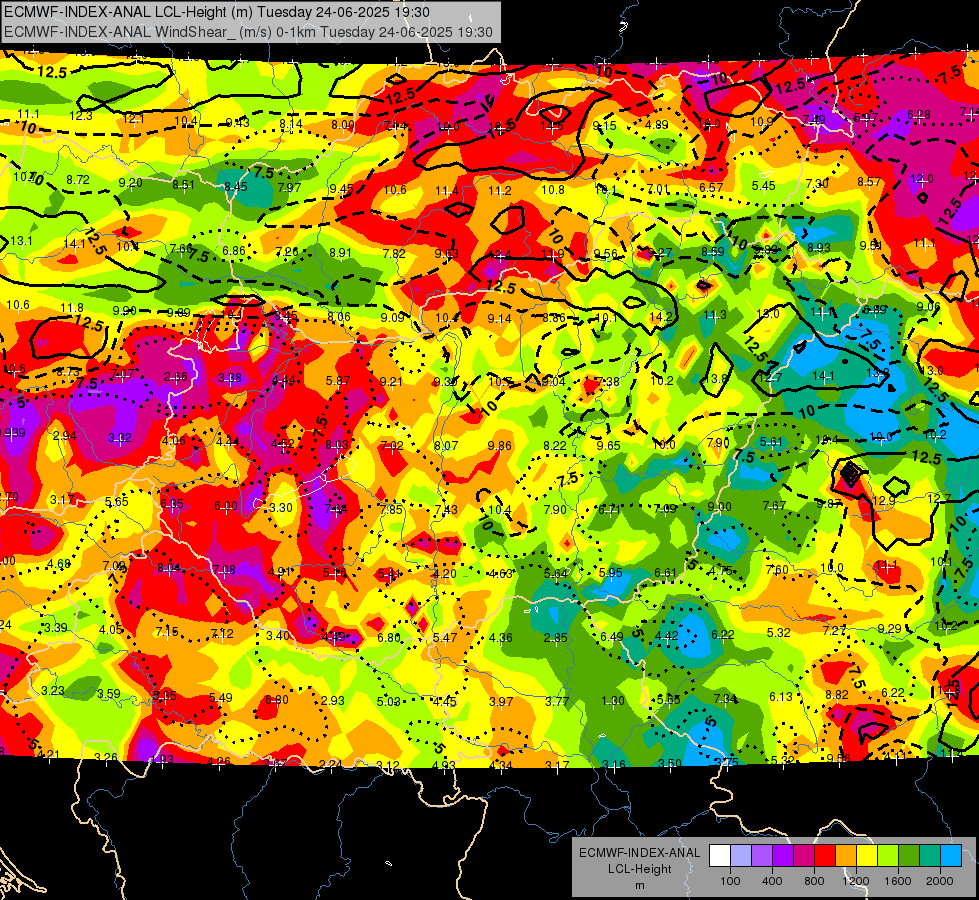The image size is (979, 900).
Task: Click the map value '8.03'
Action: 337,445
